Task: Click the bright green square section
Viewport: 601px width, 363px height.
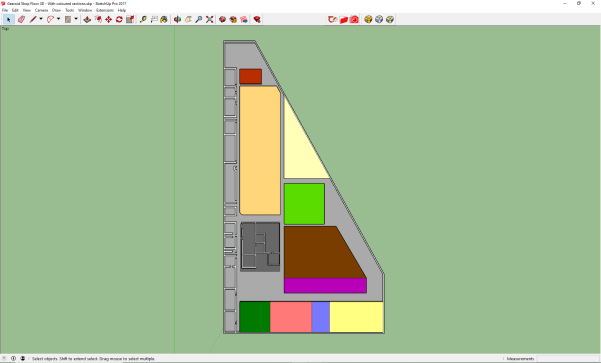Action: (x=304, y=204)
